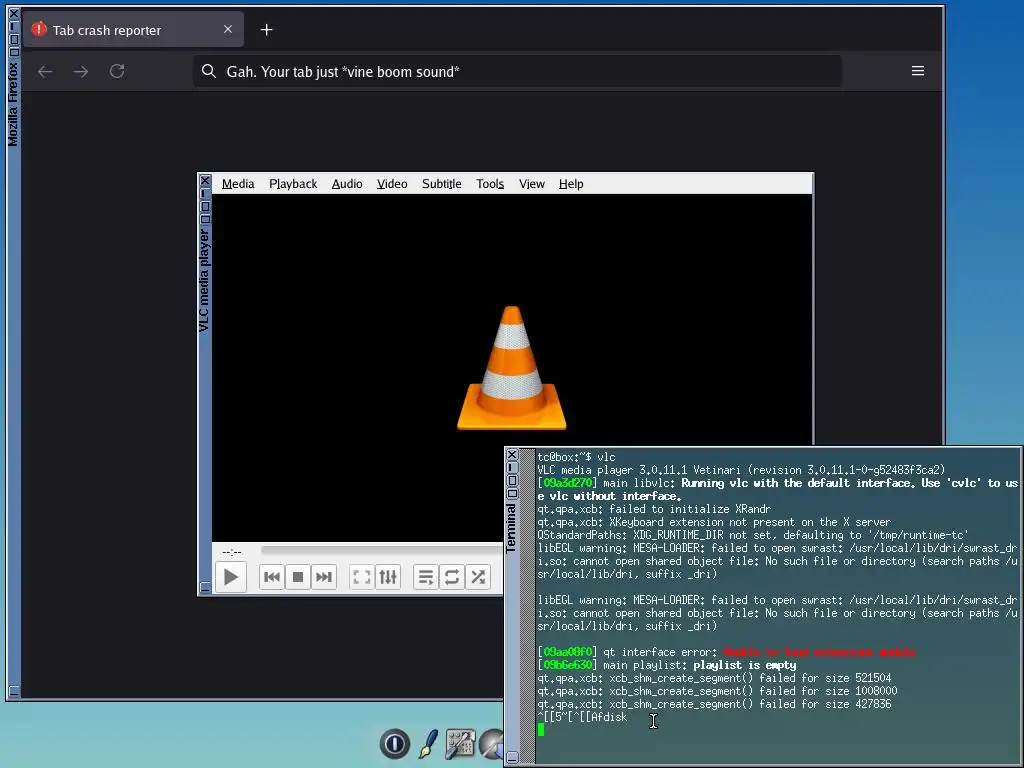The width and height of the screenshot is (1024, 768).
Task: Toggle VLC random shuffle mode
Action: 478,577
